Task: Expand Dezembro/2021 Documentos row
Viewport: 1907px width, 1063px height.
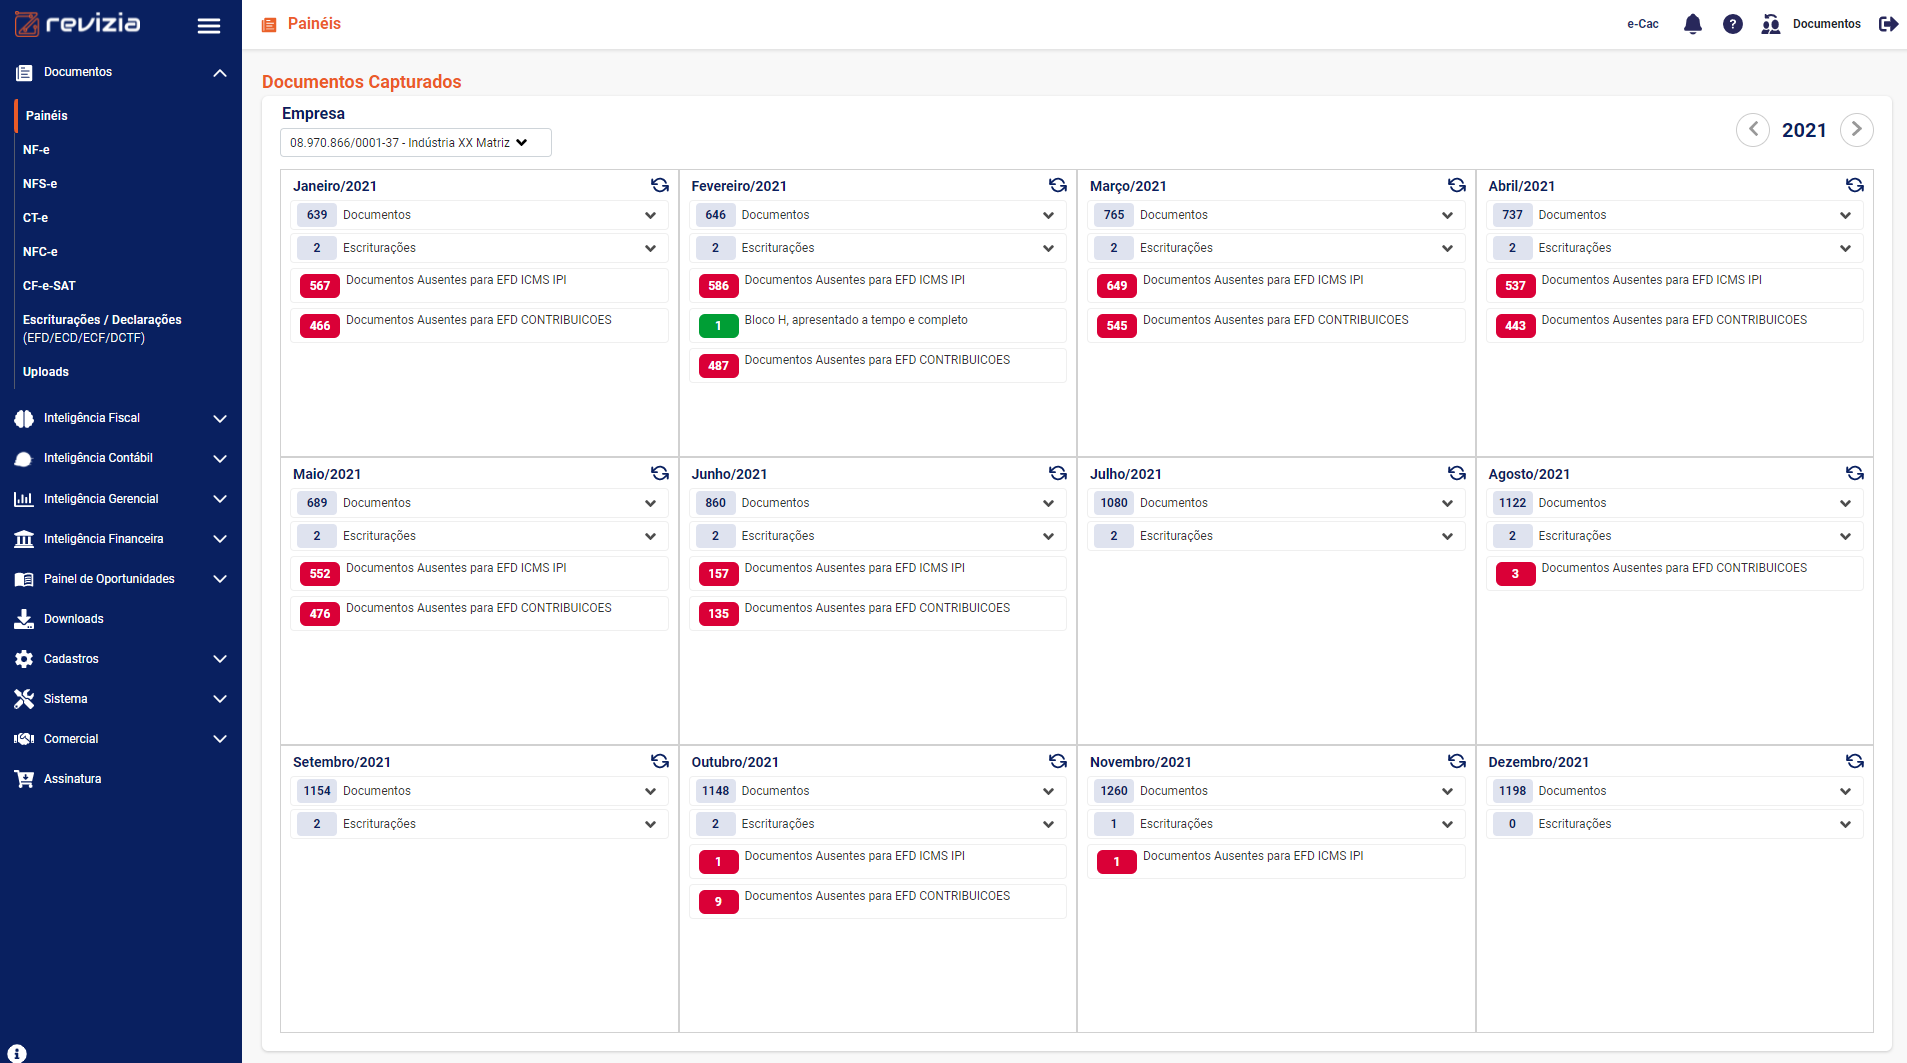Action: tap(1675, 791)
